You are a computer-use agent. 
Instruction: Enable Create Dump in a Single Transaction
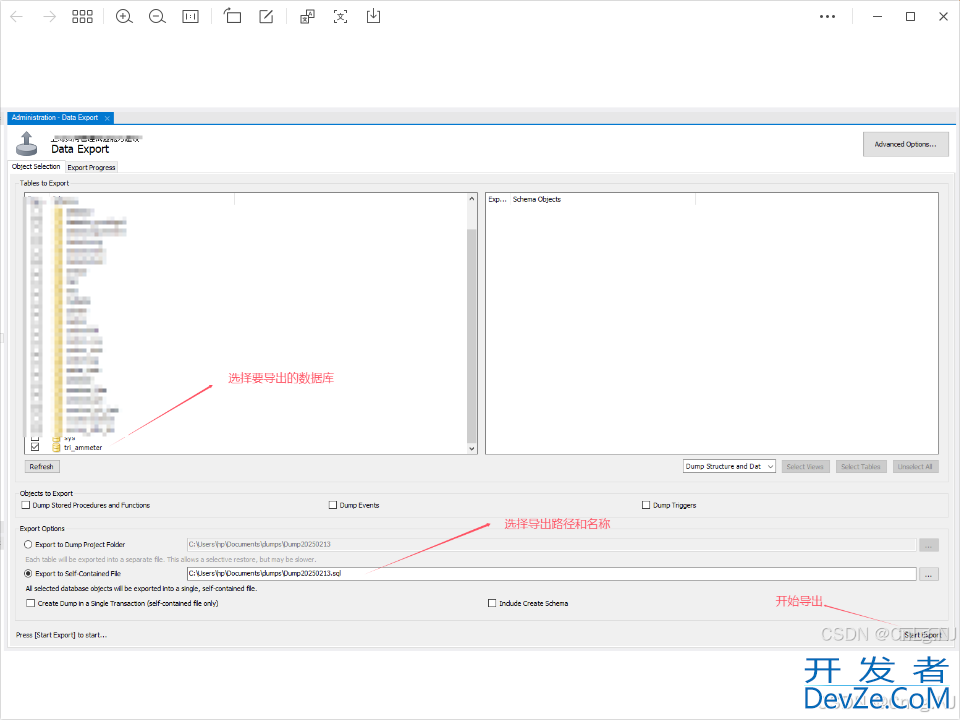pos(31,603)
